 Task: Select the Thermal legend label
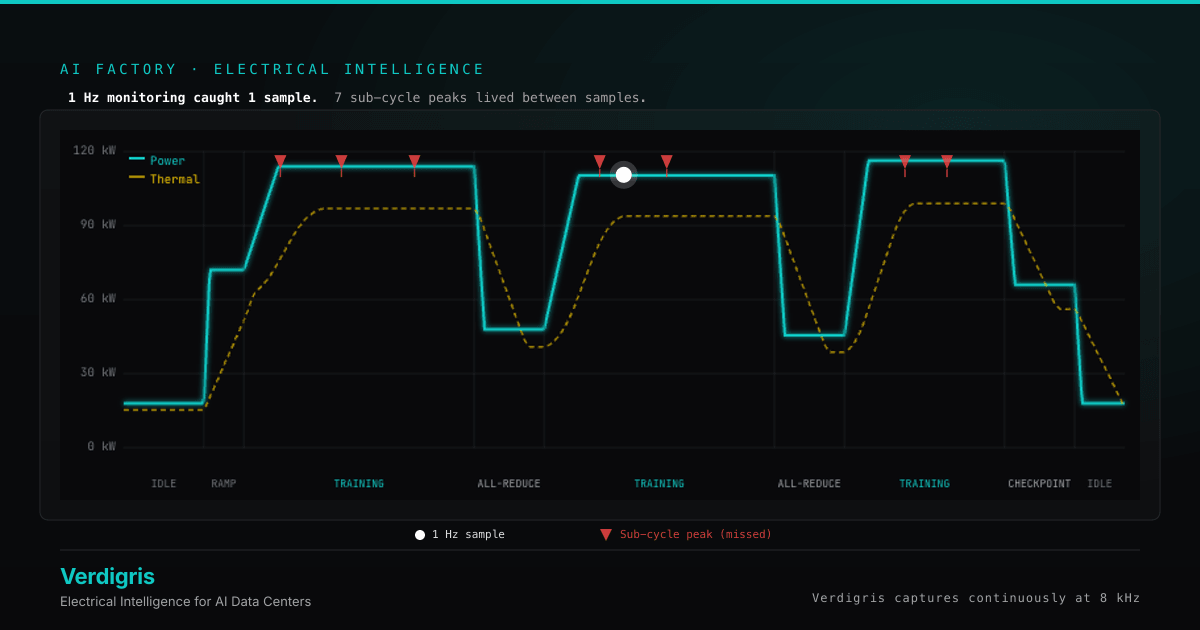[x=175, y=179]
